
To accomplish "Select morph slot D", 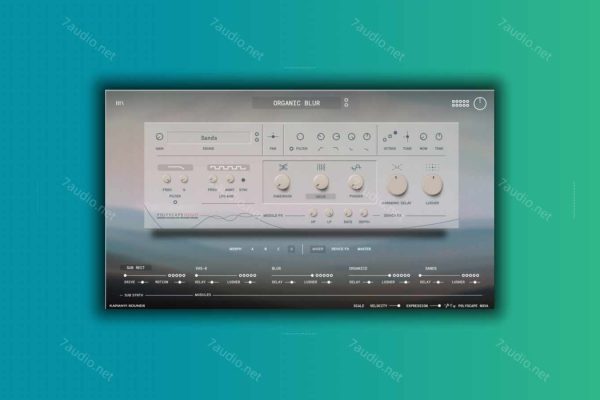I will click(x=292, y=249).
